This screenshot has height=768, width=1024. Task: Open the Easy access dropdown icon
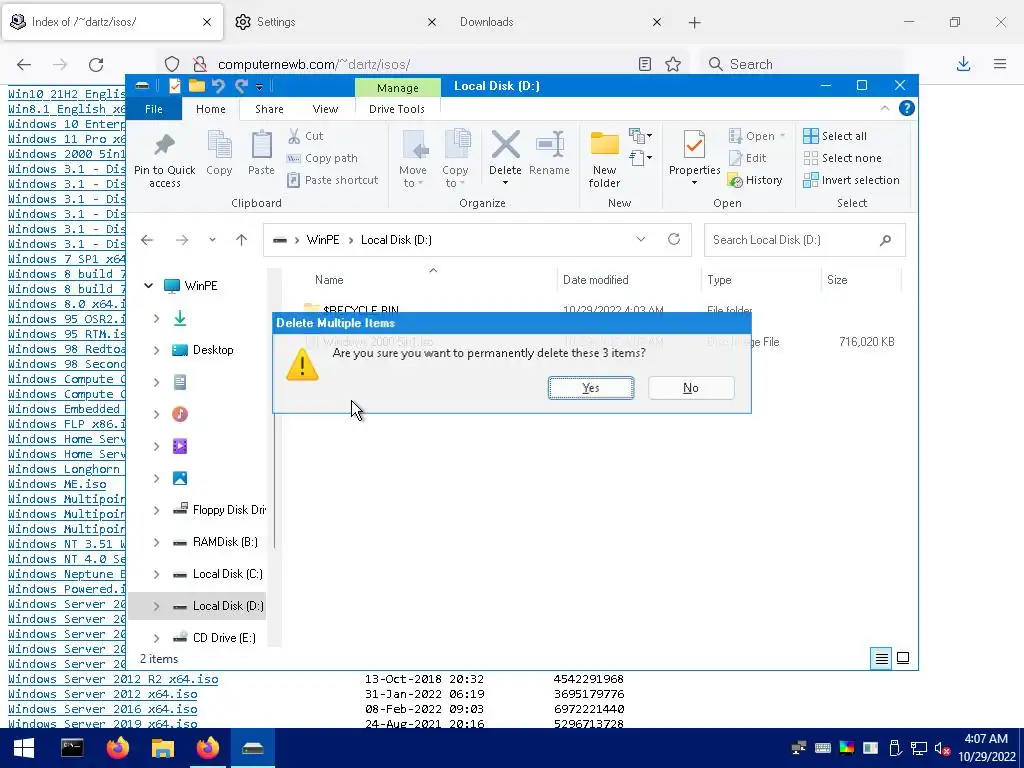[640, 157]
